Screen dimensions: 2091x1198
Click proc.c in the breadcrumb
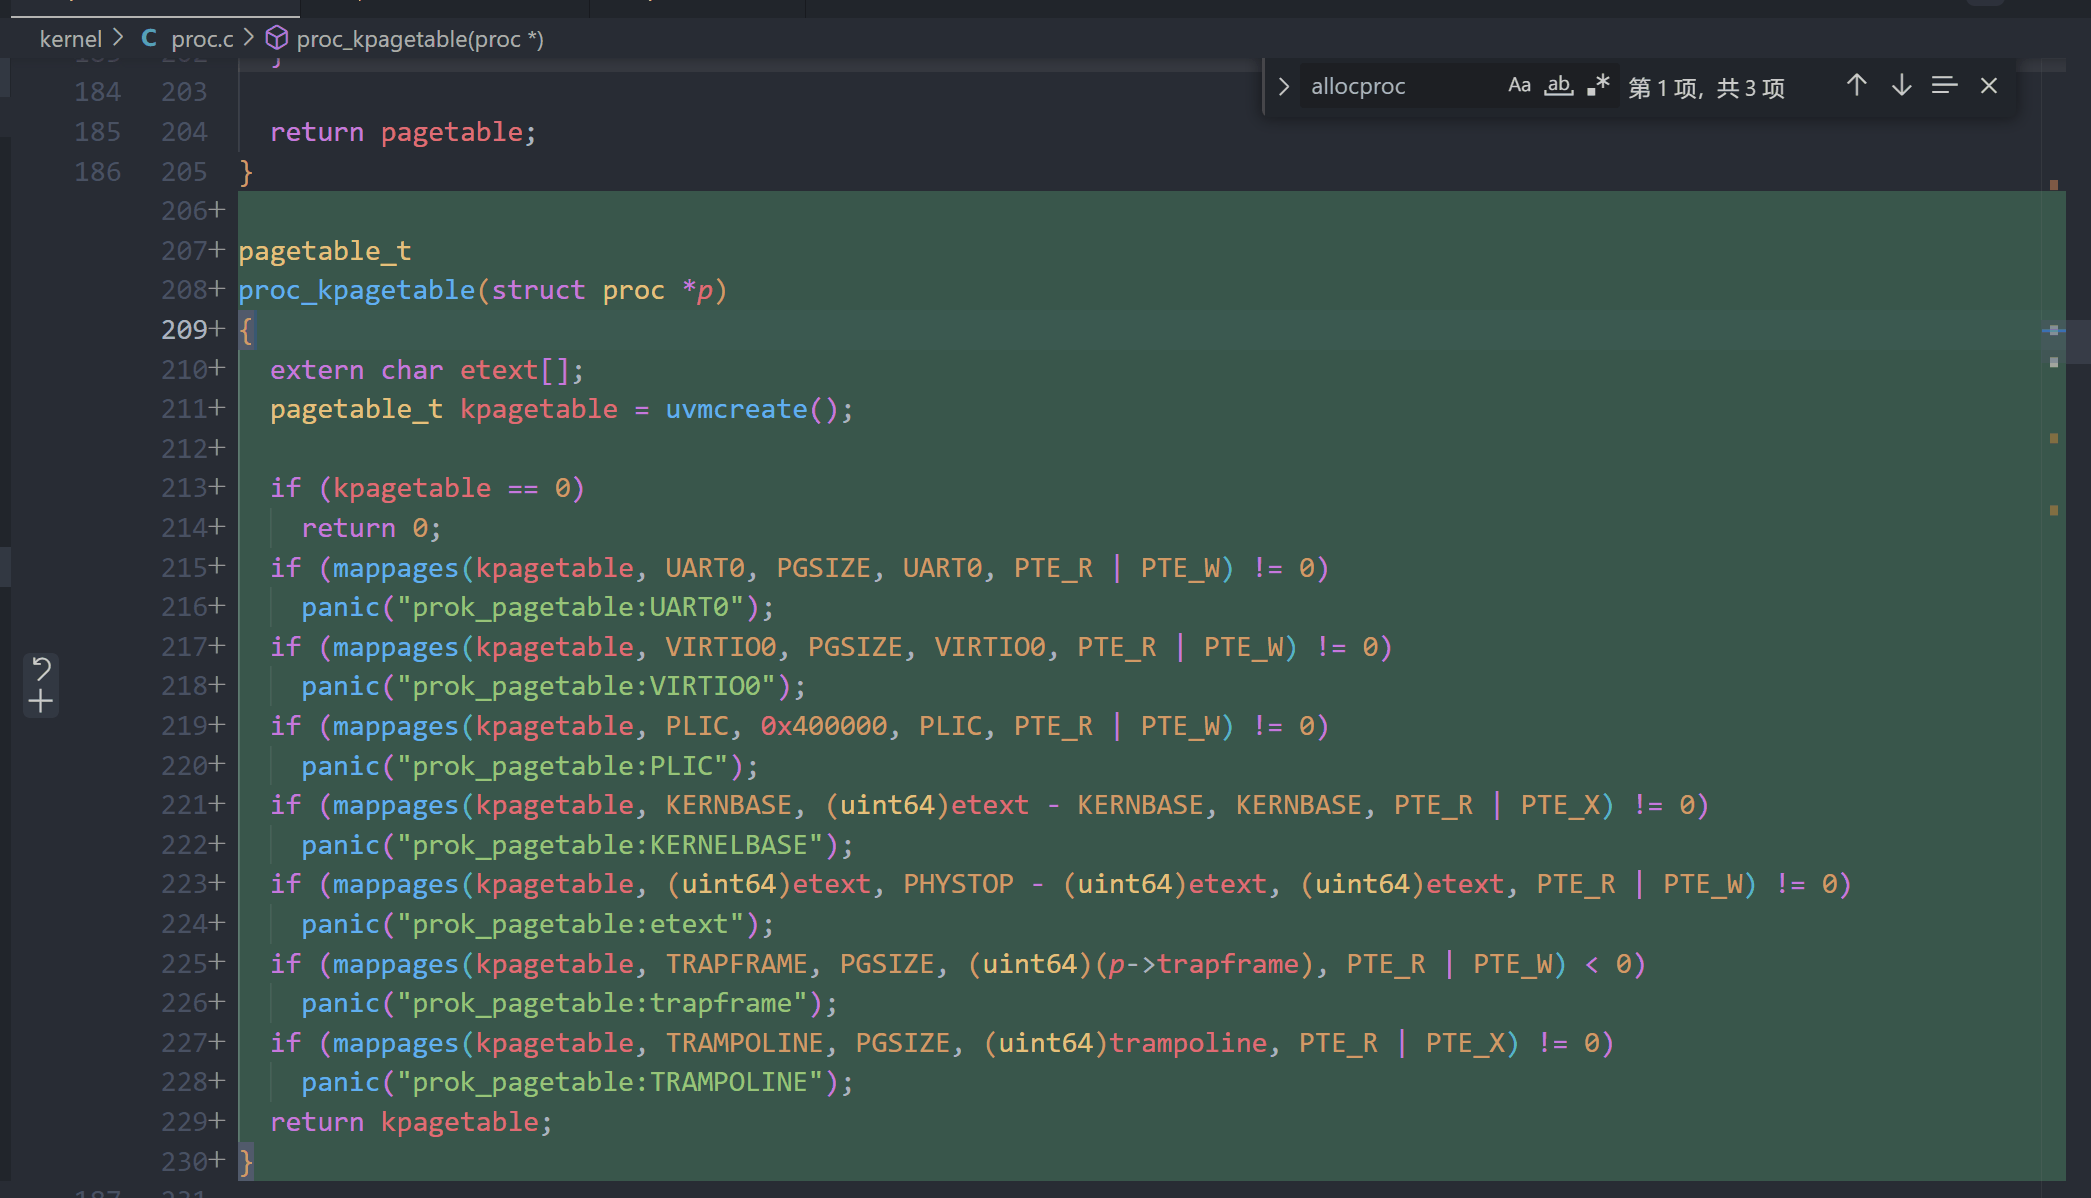(x=202, y=39)
